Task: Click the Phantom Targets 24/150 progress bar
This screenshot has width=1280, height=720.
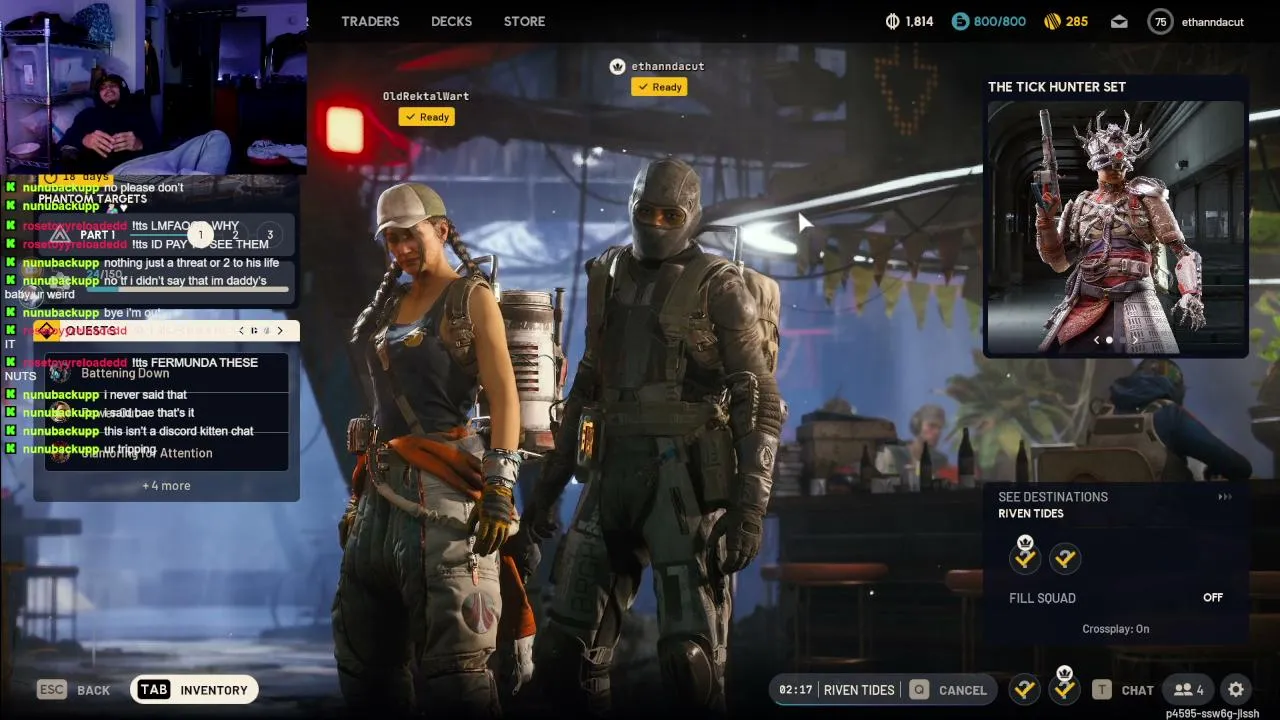Action: (x=189, y=290)
